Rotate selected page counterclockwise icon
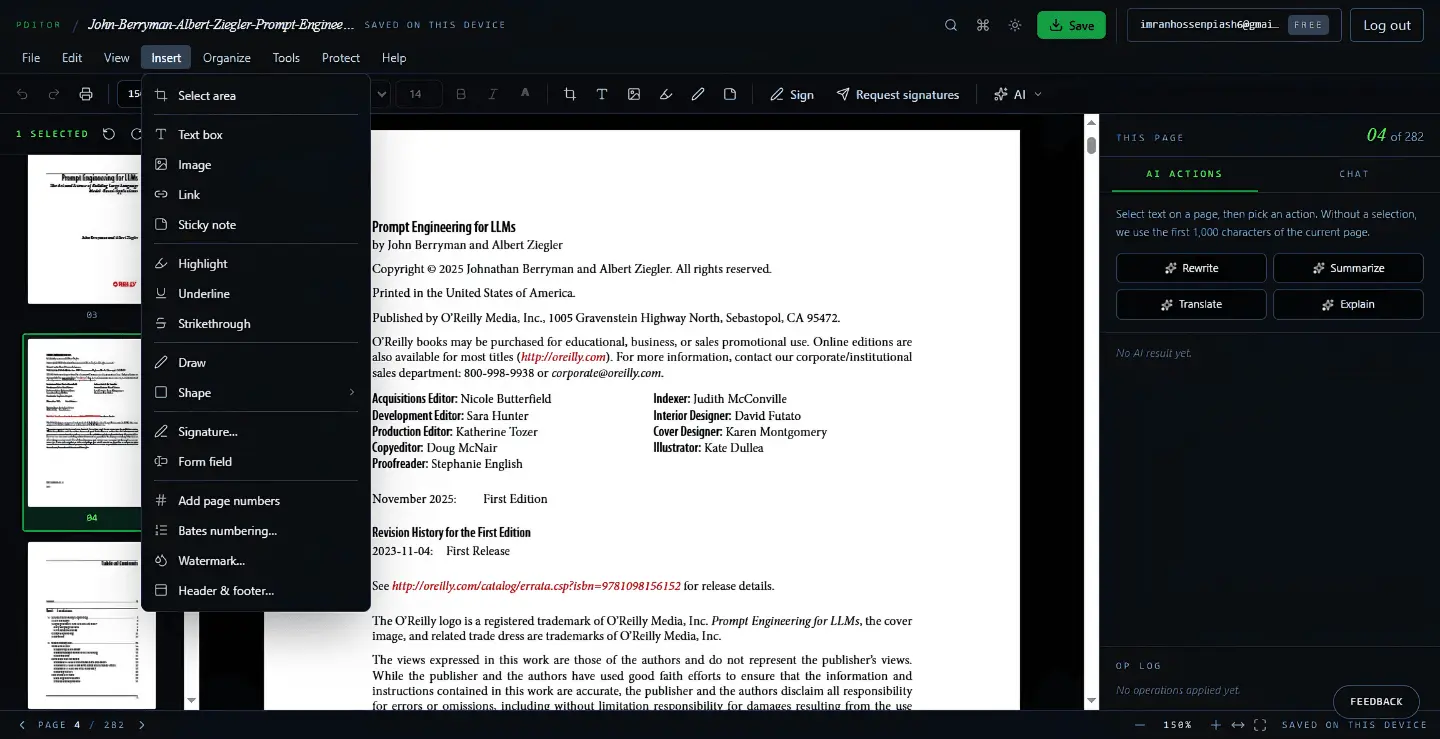1440x739 pixels. click(109, 134)
